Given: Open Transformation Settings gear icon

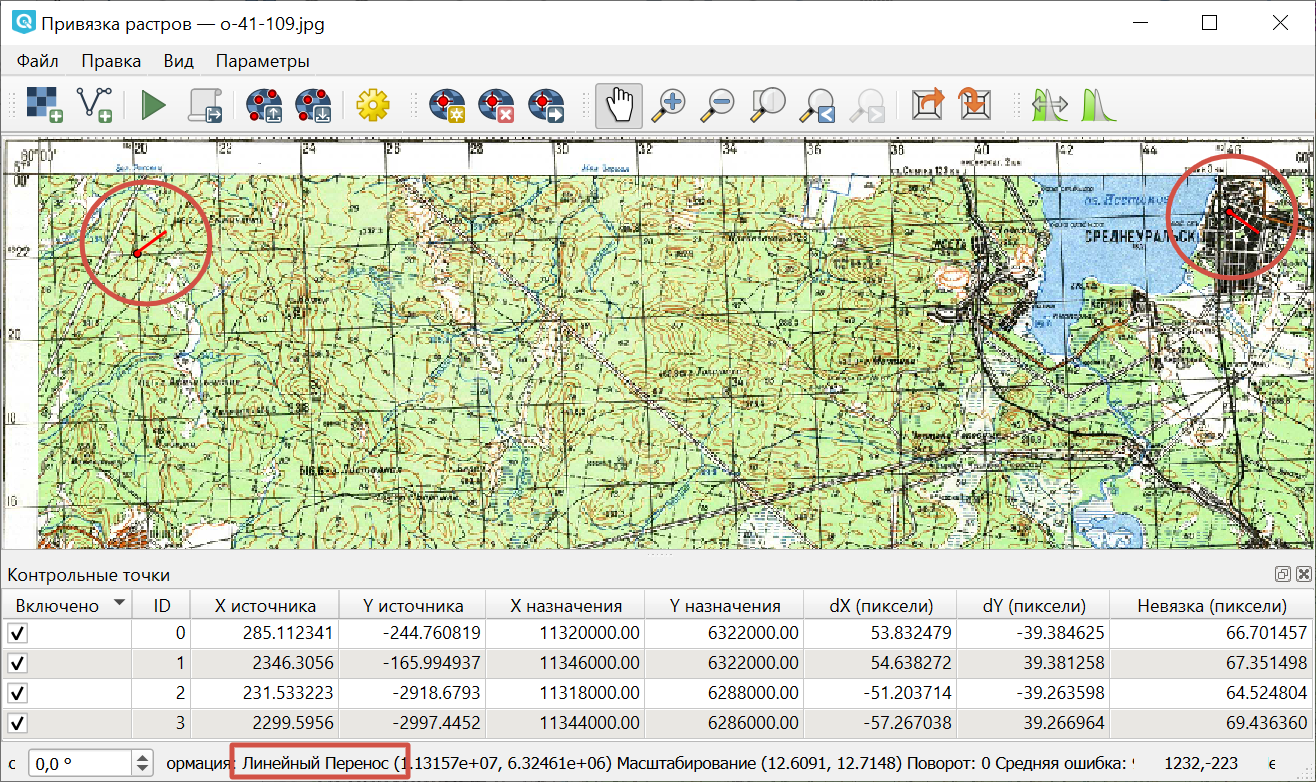Looking at the screenshot, I should pyautogui.click(x=373, y=105).
